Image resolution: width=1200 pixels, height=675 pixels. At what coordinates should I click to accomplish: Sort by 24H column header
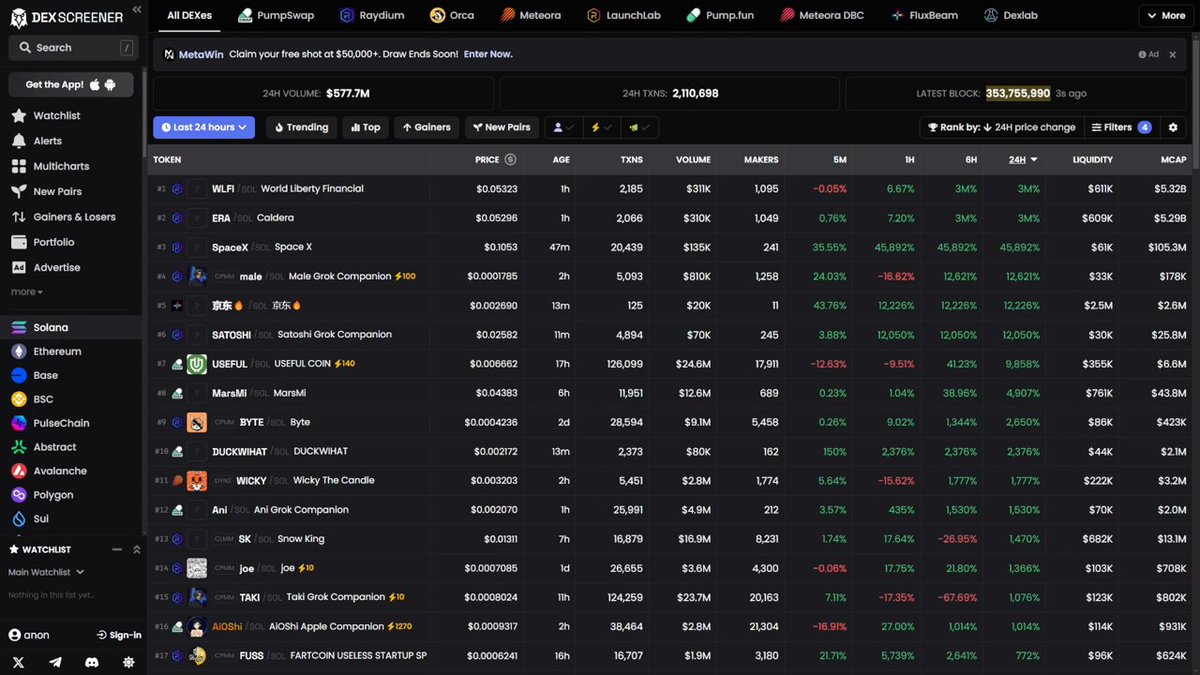[x=1022, y=160]
